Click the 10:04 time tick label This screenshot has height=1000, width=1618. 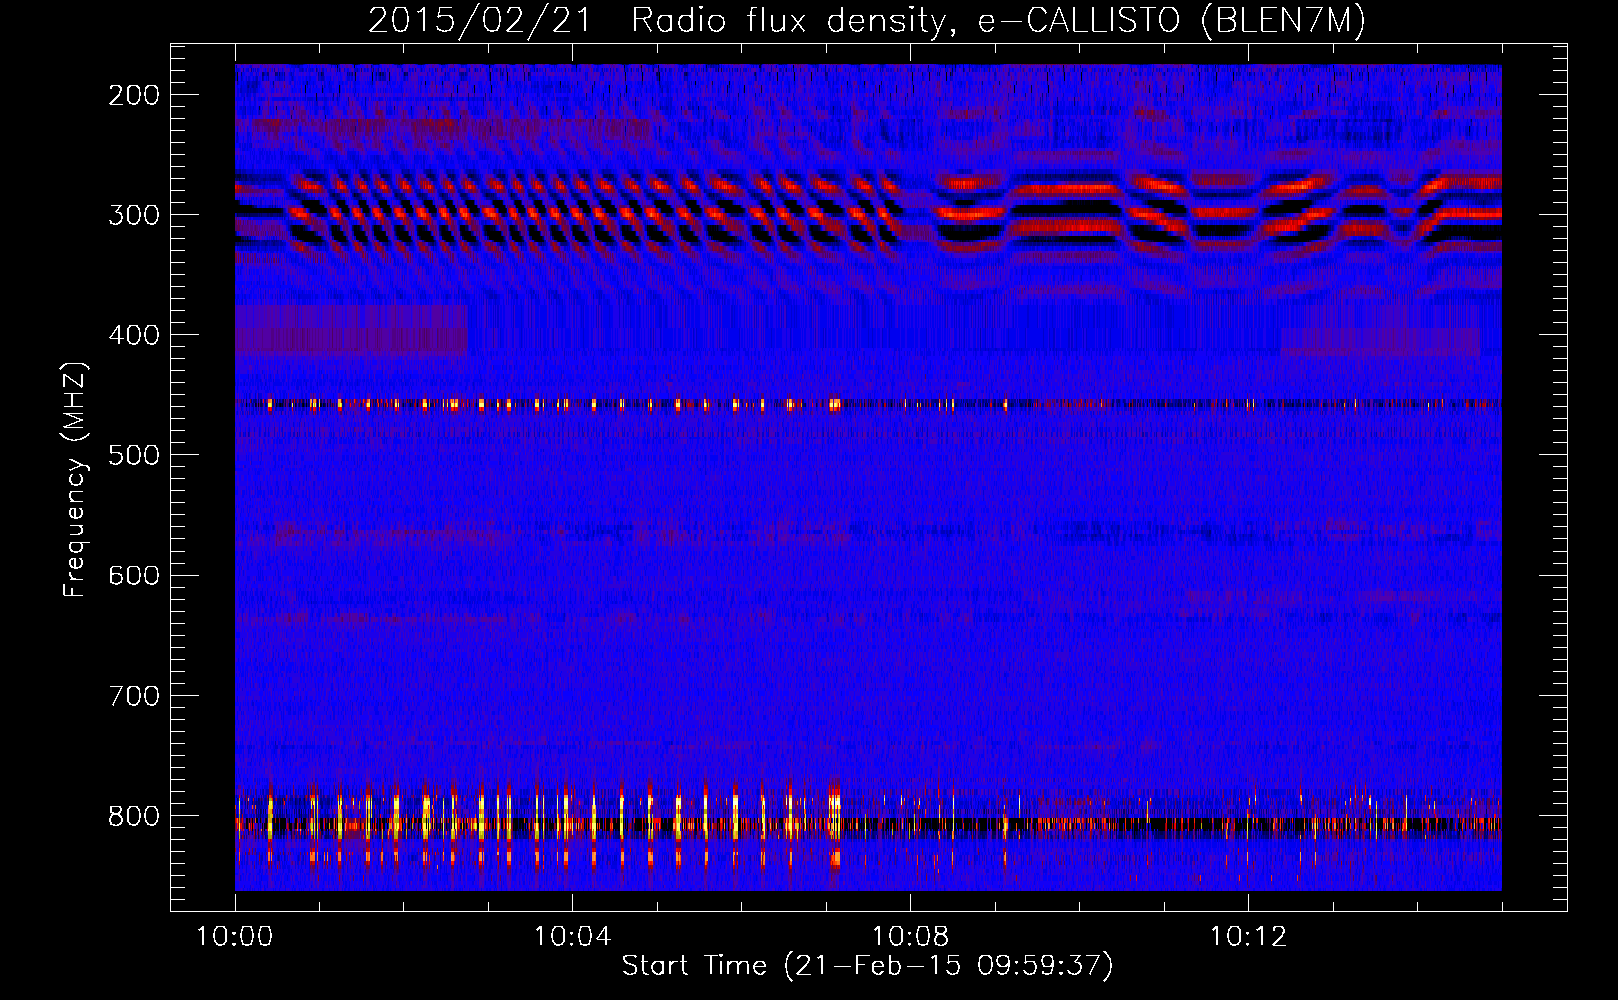572,937
